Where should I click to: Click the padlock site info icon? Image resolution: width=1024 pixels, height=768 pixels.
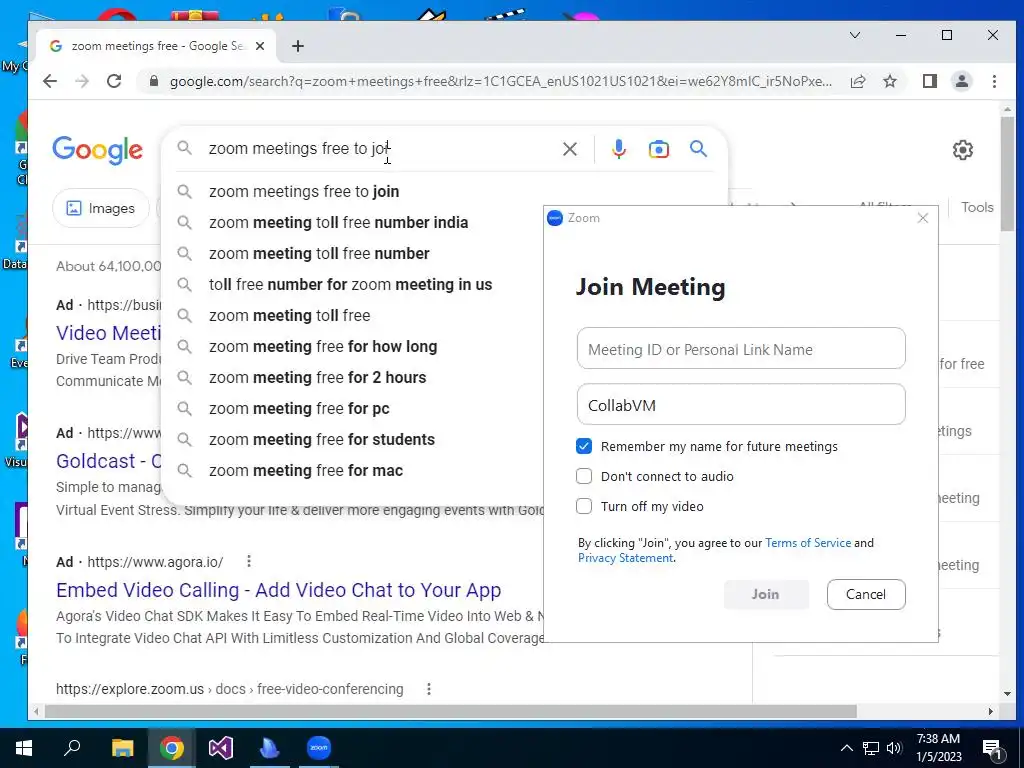pyautogui.click(x=153, y=81)
